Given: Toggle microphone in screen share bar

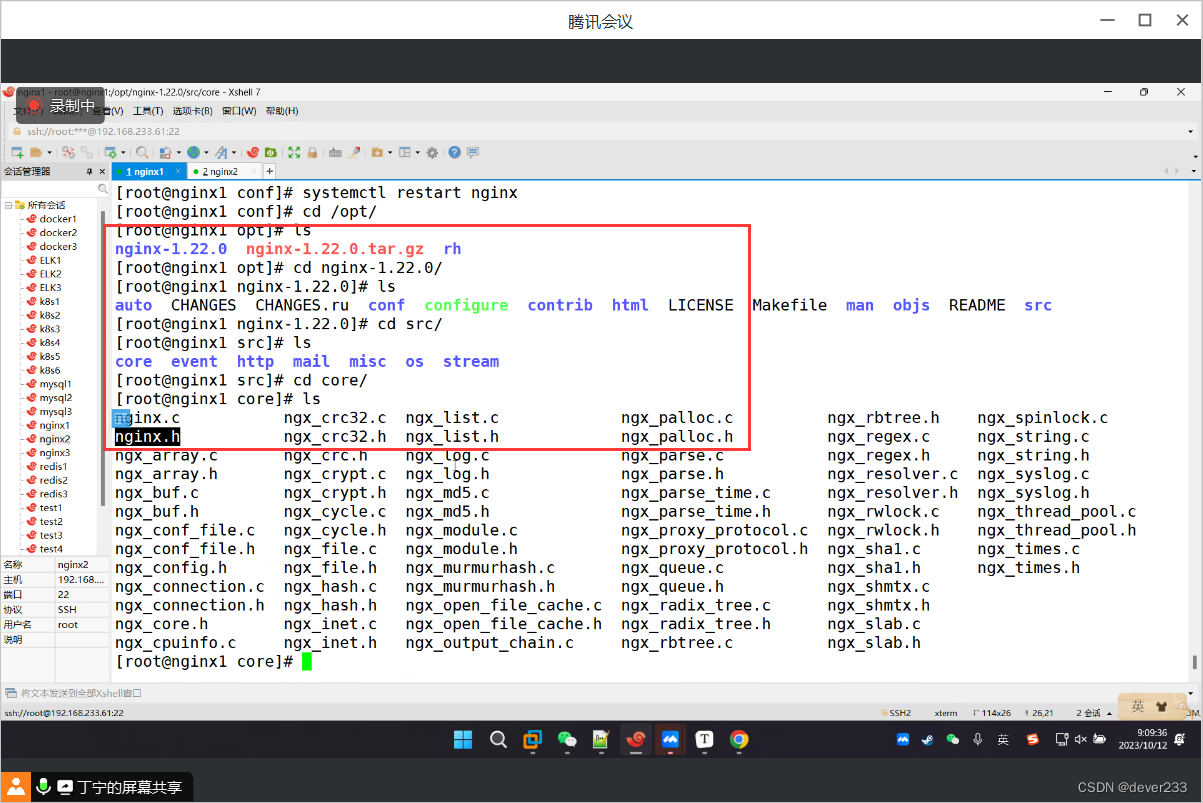Looking at the screenshot, I should (43, 787).
